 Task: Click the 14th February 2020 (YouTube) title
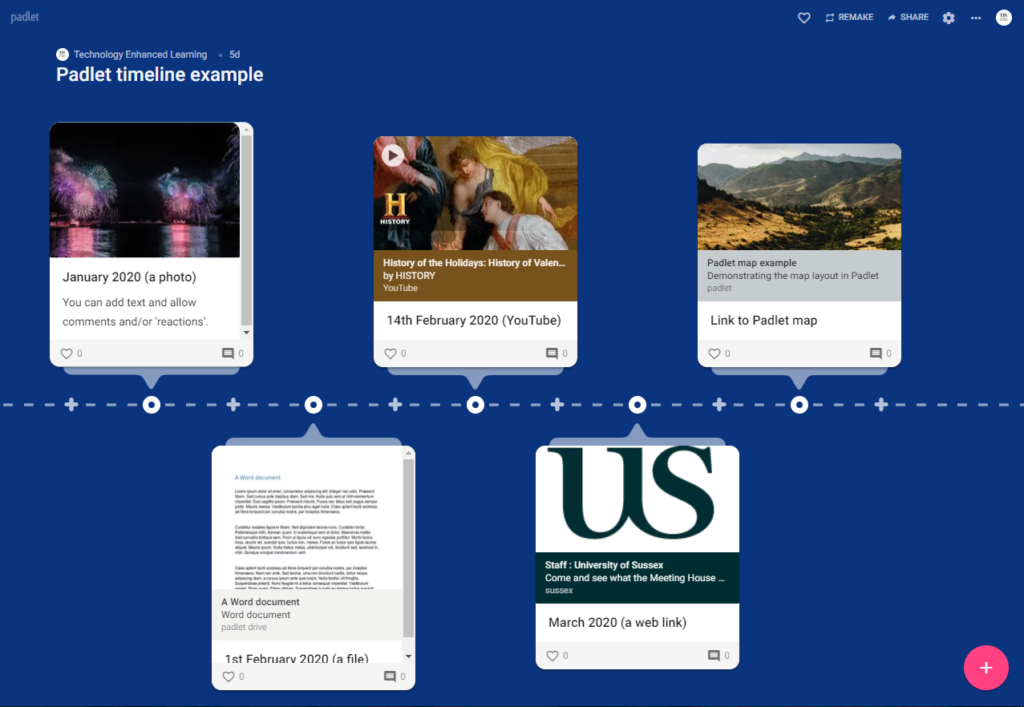coord(473,320)
